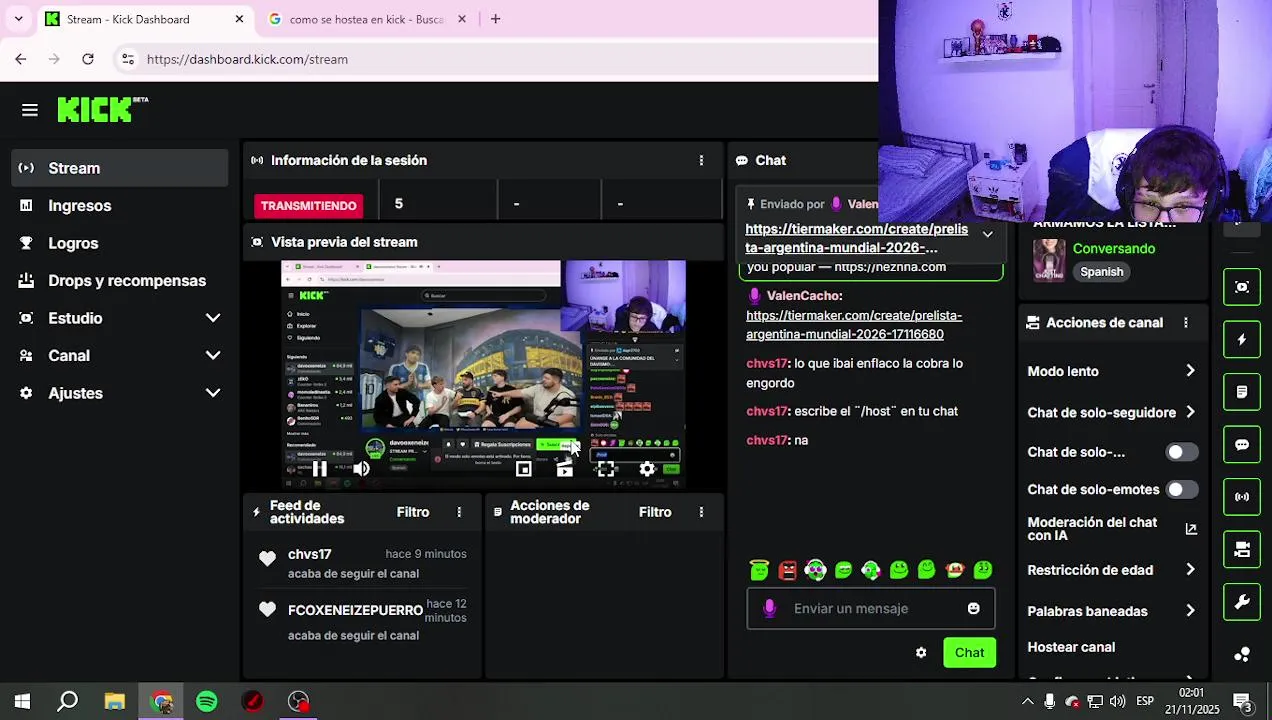Click chvs17 username on /host message
This screenshot has height=720, width=1272.
[x=768, y=411]
